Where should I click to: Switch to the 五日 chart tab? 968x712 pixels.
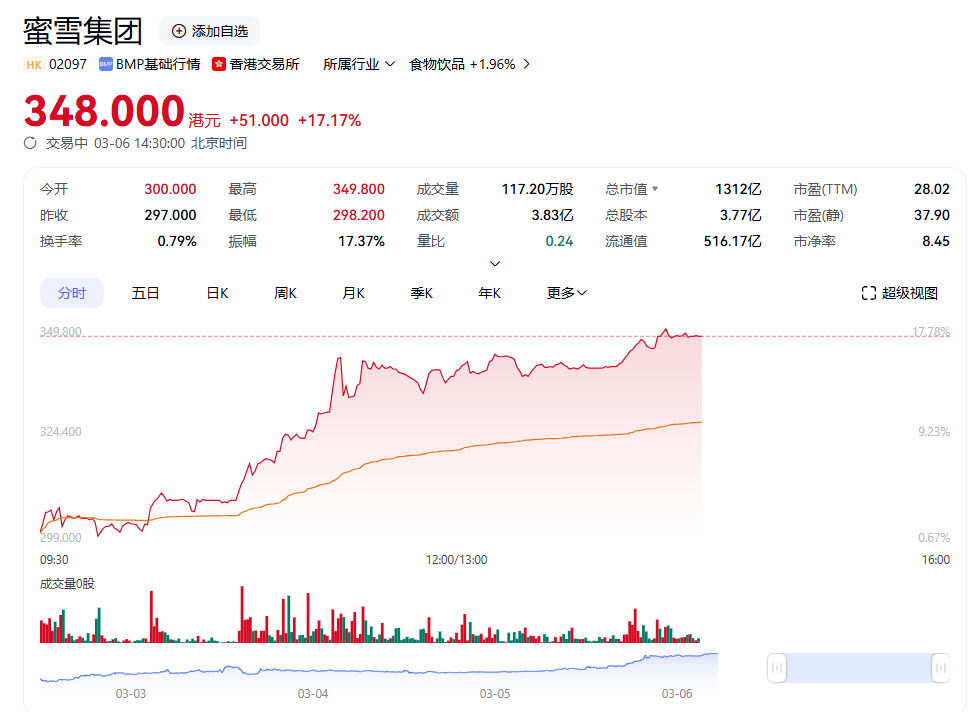point(145,293)
